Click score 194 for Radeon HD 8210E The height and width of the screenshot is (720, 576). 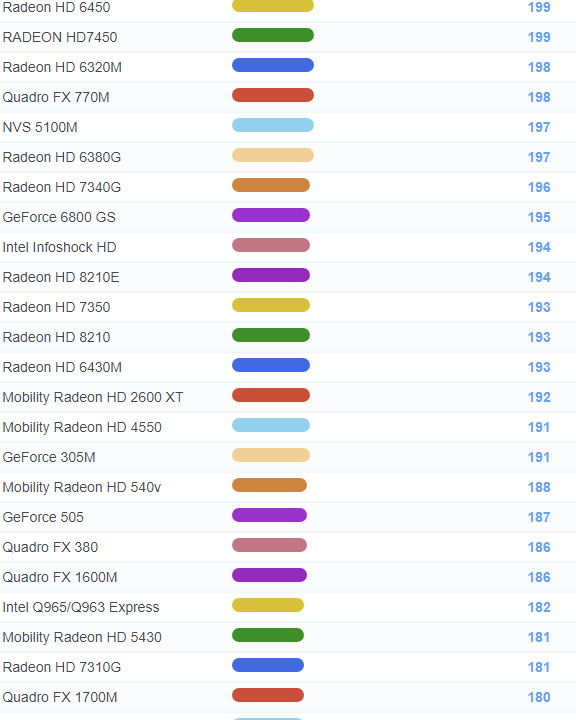point(539,277)
